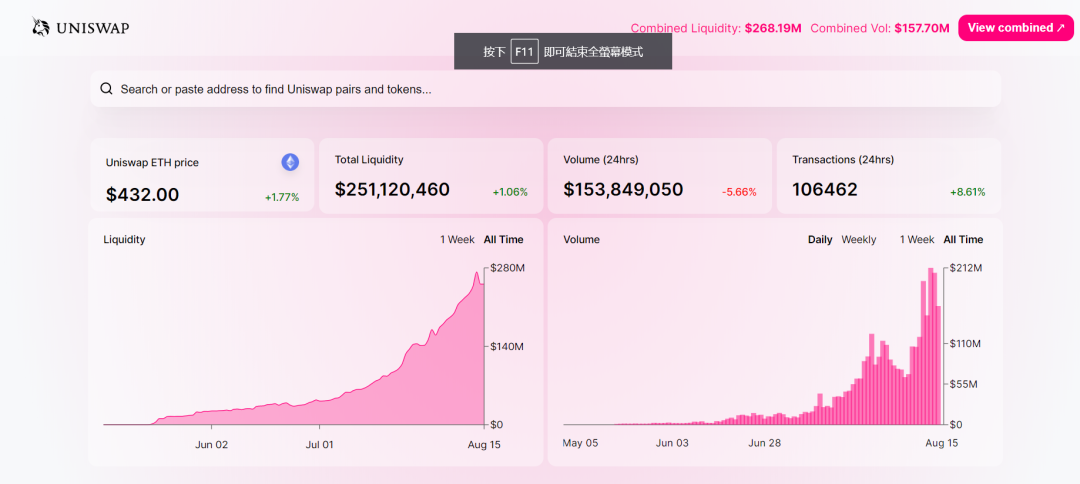The image size is (1080, 484).
Task: Click the search magnifier icon
Action: (106, 89)
